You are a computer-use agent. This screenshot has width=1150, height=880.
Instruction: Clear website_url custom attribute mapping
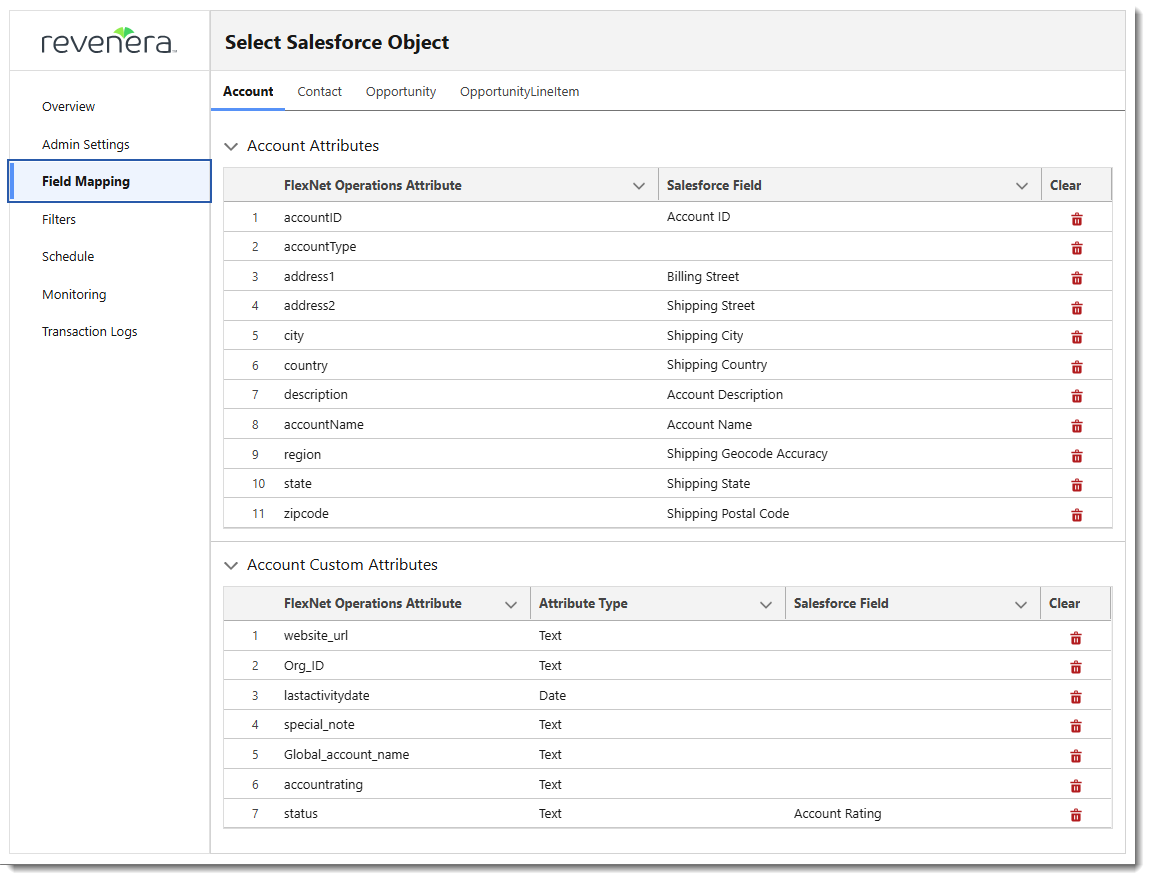pos(1076,638)
